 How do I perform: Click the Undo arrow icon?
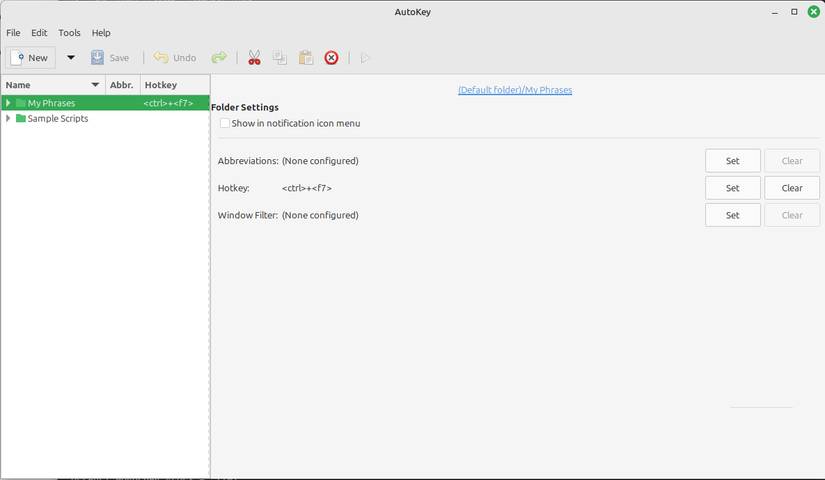[161, 58]
